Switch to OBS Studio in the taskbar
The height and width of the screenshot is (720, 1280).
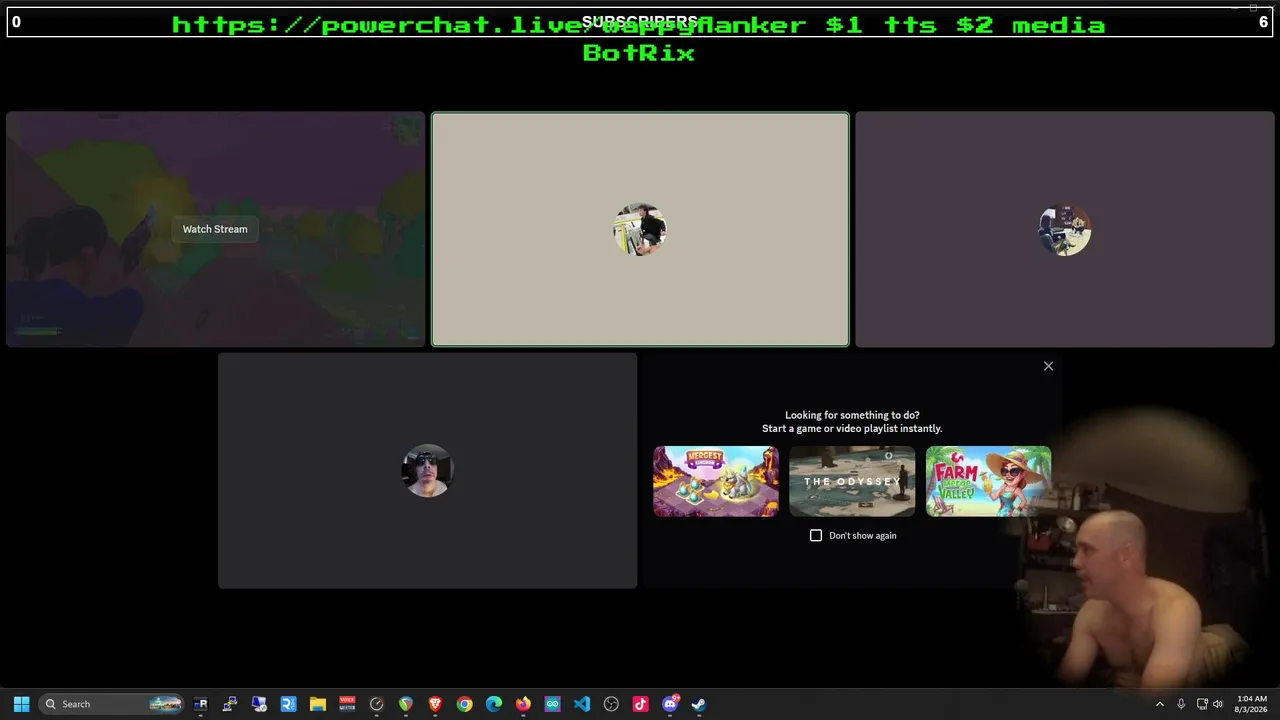coord(611,704)
